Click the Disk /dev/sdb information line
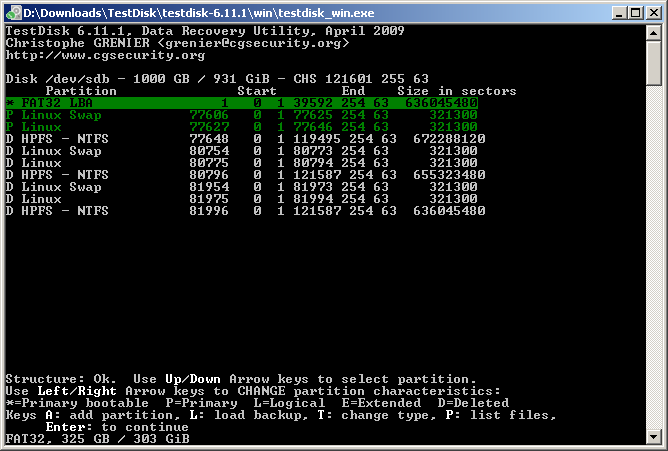 217,79
